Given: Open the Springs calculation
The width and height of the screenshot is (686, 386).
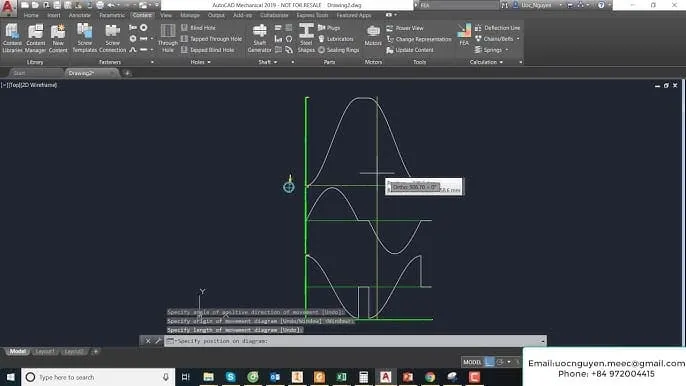Looking at the screenshot, I should (x=488, y=50).
